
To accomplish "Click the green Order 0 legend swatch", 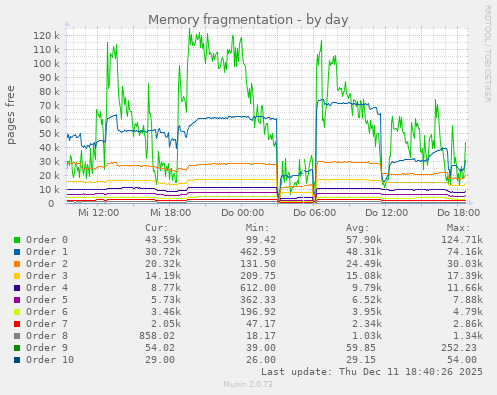I will (17, 240).
